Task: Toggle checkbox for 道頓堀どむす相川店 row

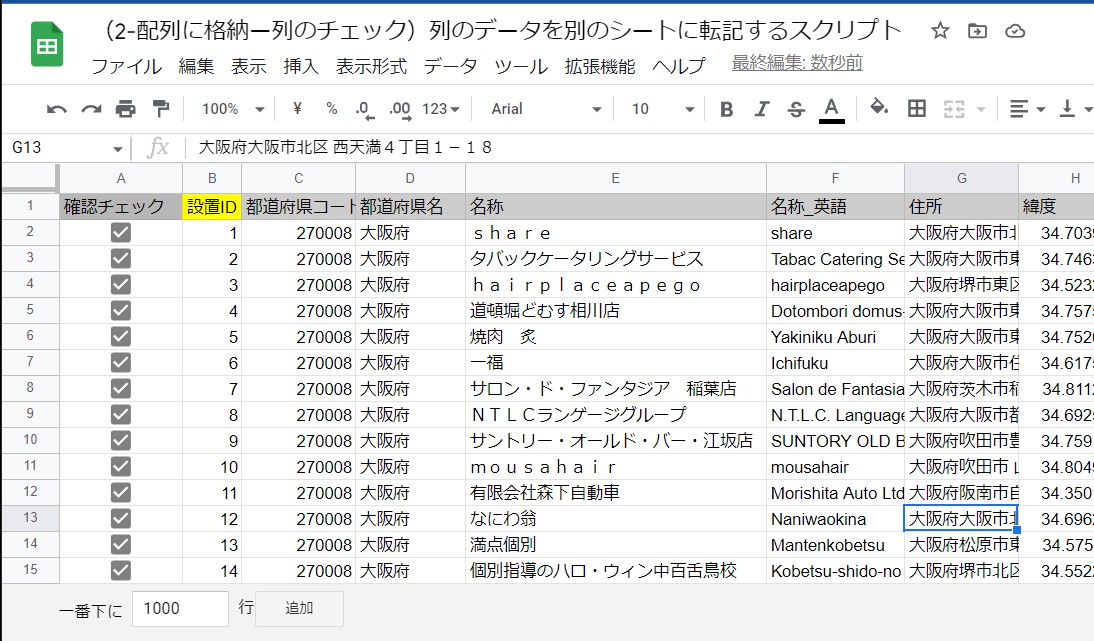Action: point(121,310)
